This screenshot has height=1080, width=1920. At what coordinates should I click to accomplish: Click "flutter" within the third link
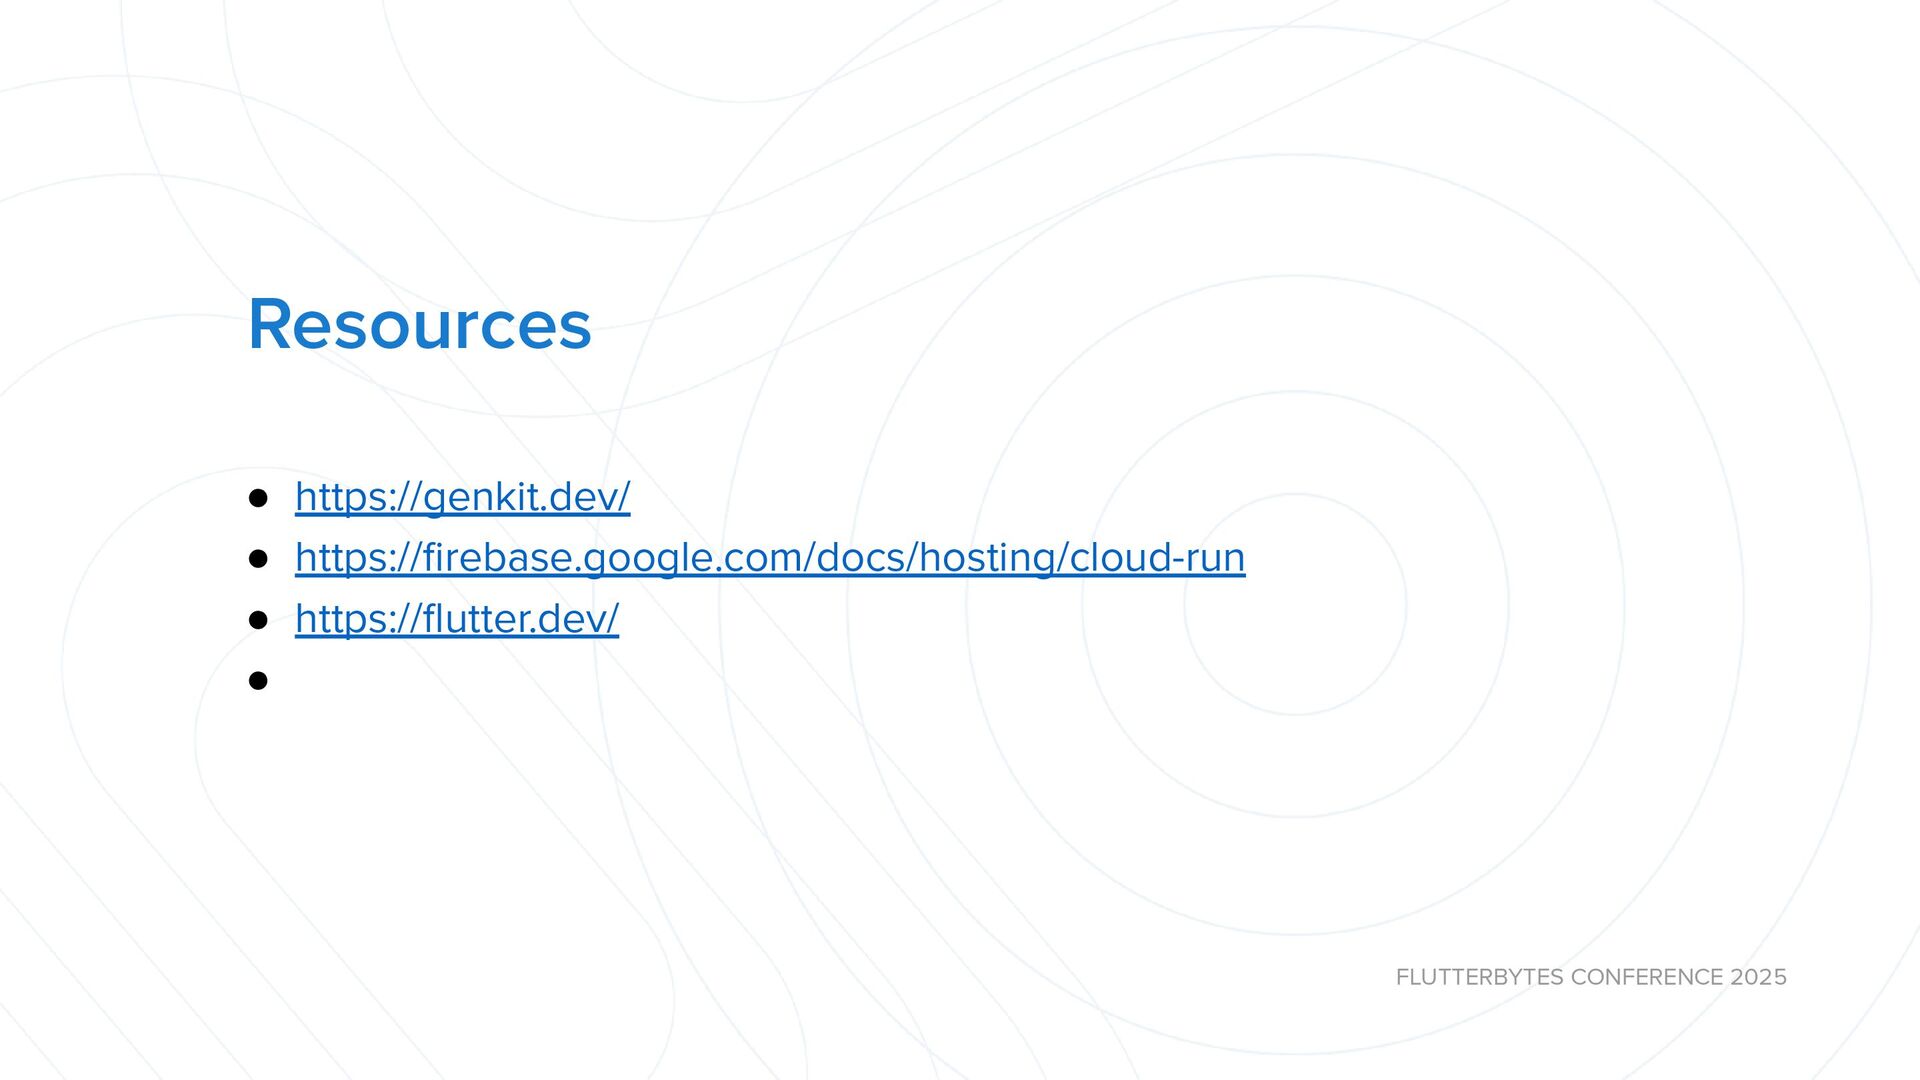(476, 619)
